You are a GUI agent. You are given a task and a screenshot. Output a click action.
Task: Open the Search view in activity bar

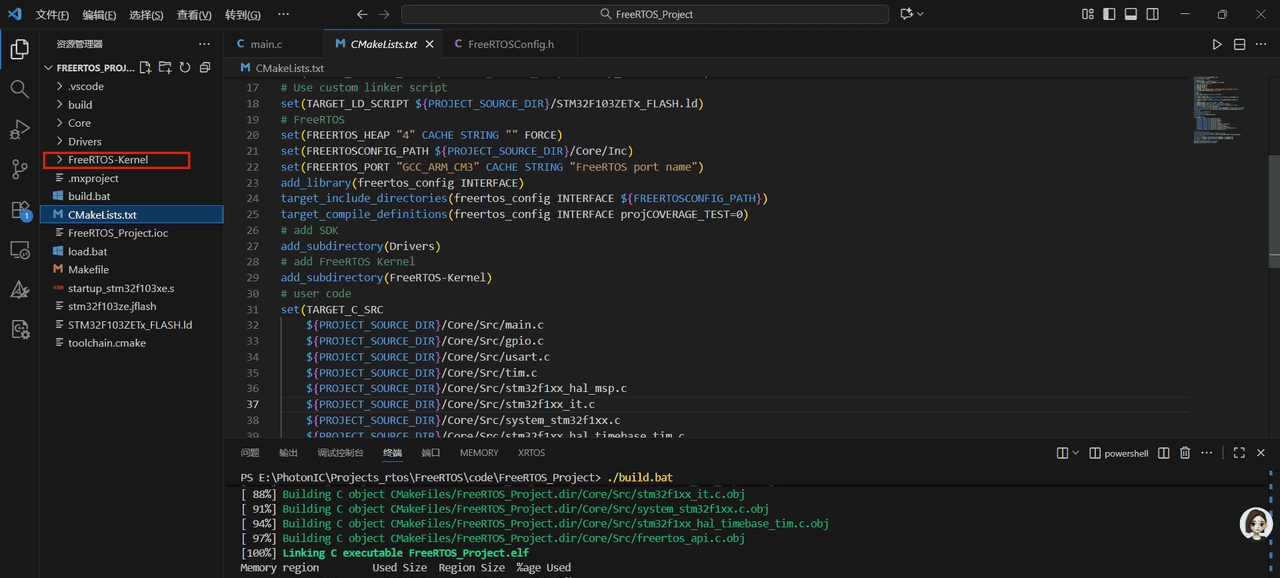pos(19,89)
